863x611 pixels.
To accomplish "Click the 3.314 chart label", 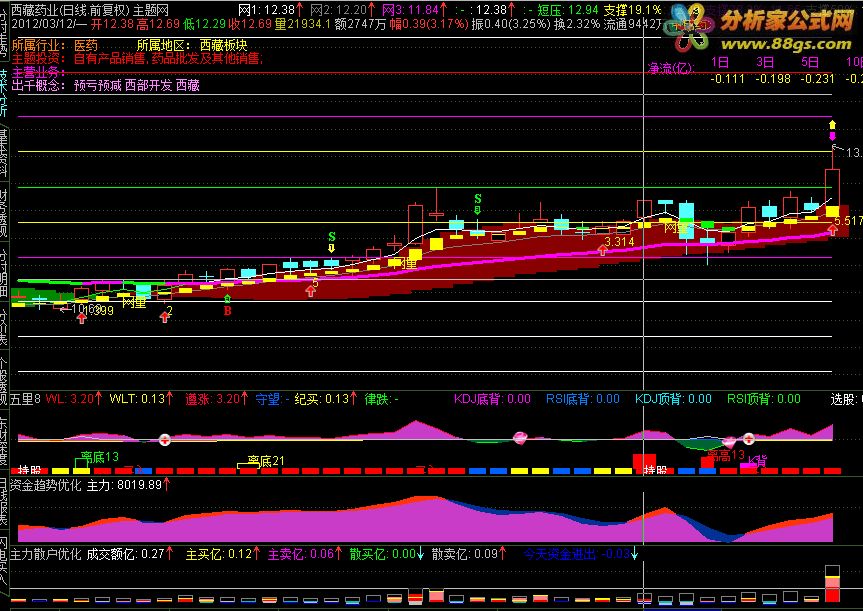I will (x=619, y=242).
